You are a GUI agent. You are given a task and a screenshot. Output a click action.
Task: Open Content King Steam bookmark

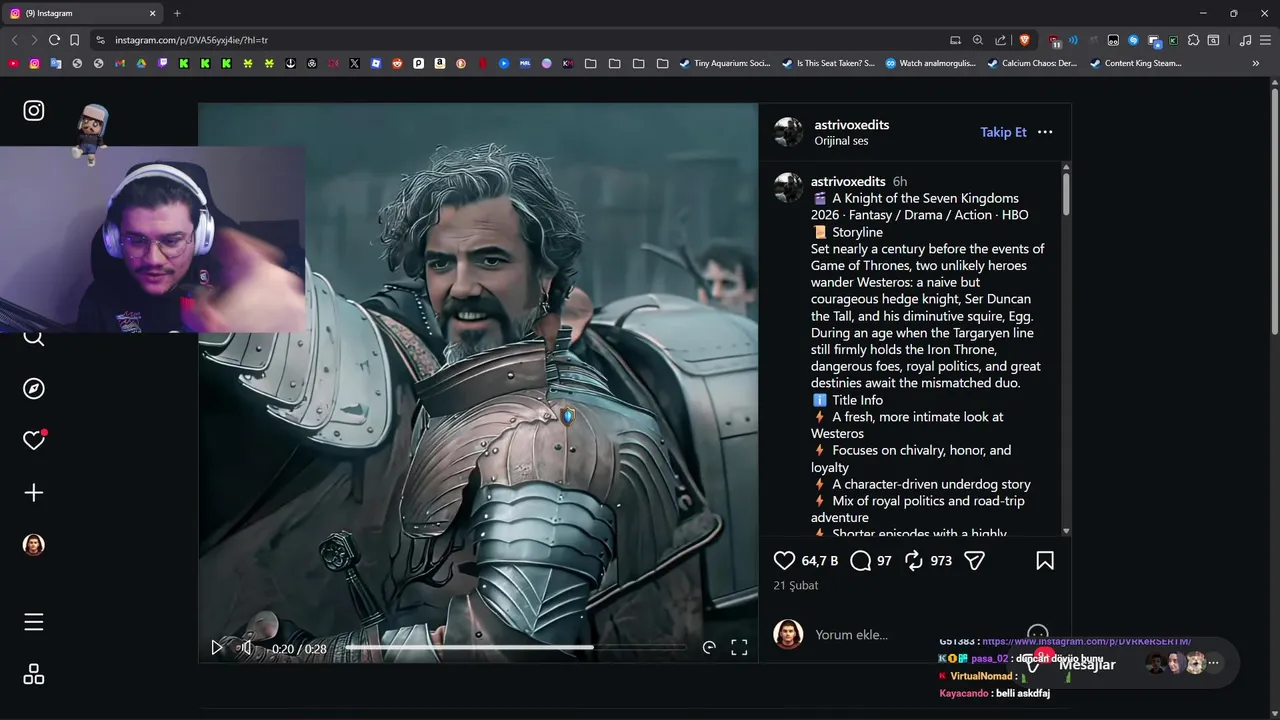pos(1136,63)
